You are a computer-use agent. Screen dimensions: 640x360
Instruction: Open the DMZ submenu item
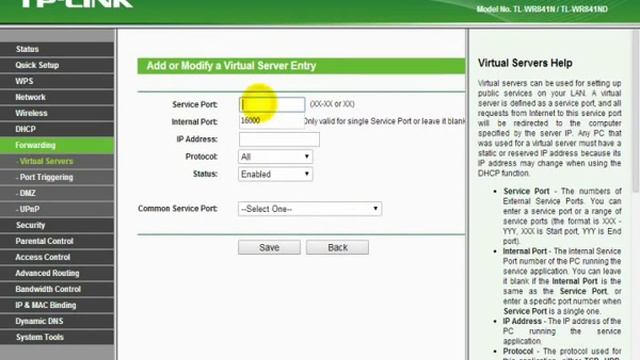tap(57, 193)
